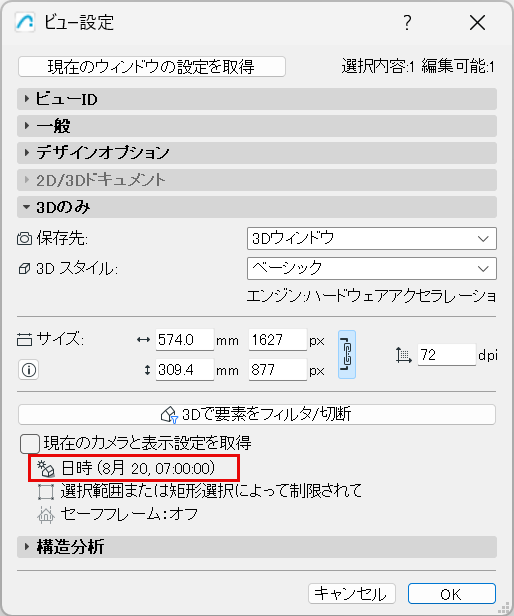Screen dimensions: 514x616
Task: Click the vertical height arrow icon
Action: 147,370
